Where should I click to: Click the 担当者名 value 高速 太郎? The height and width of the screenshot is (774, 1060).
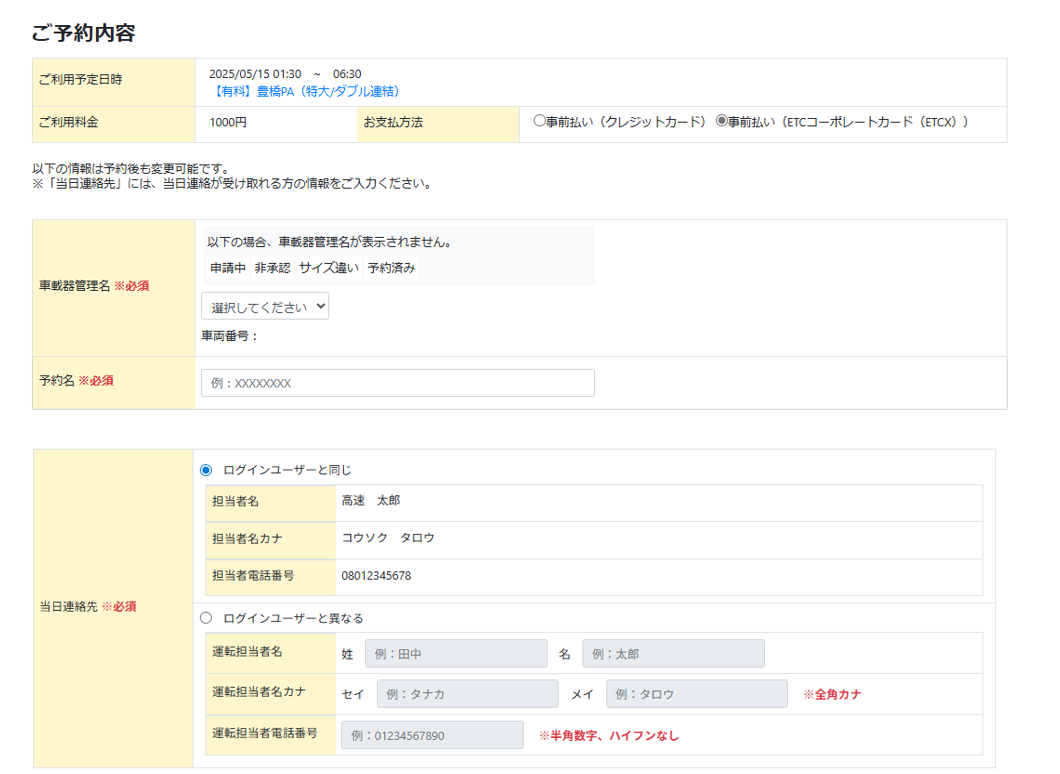[371, 500]
